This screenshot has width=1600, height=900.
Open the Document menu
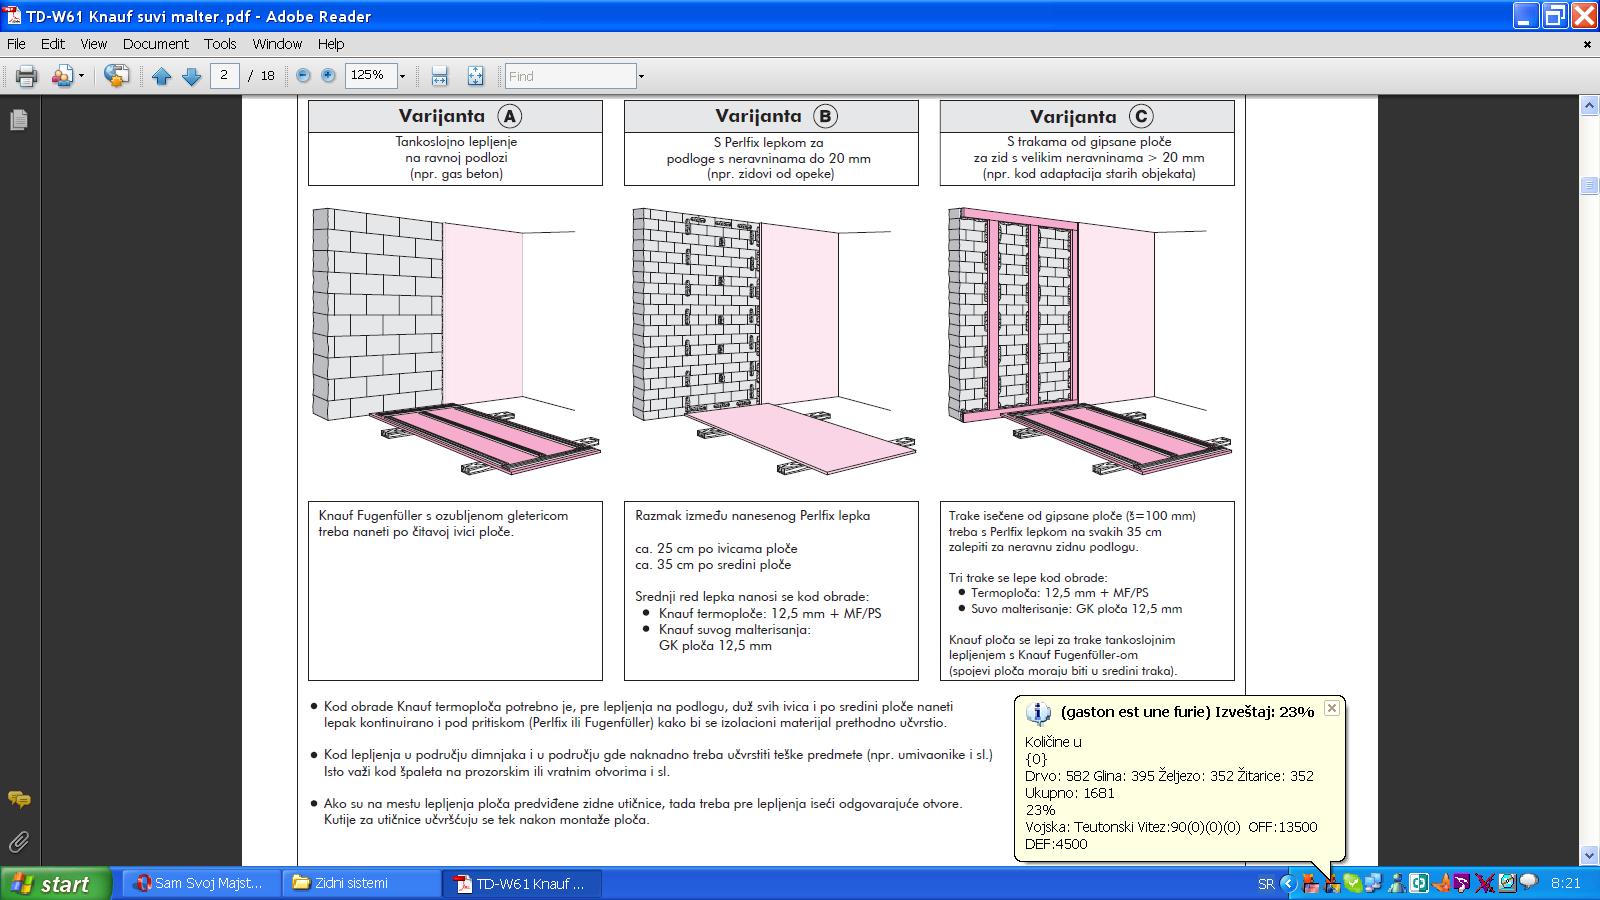pyautogui.click(x=155, y=44)
